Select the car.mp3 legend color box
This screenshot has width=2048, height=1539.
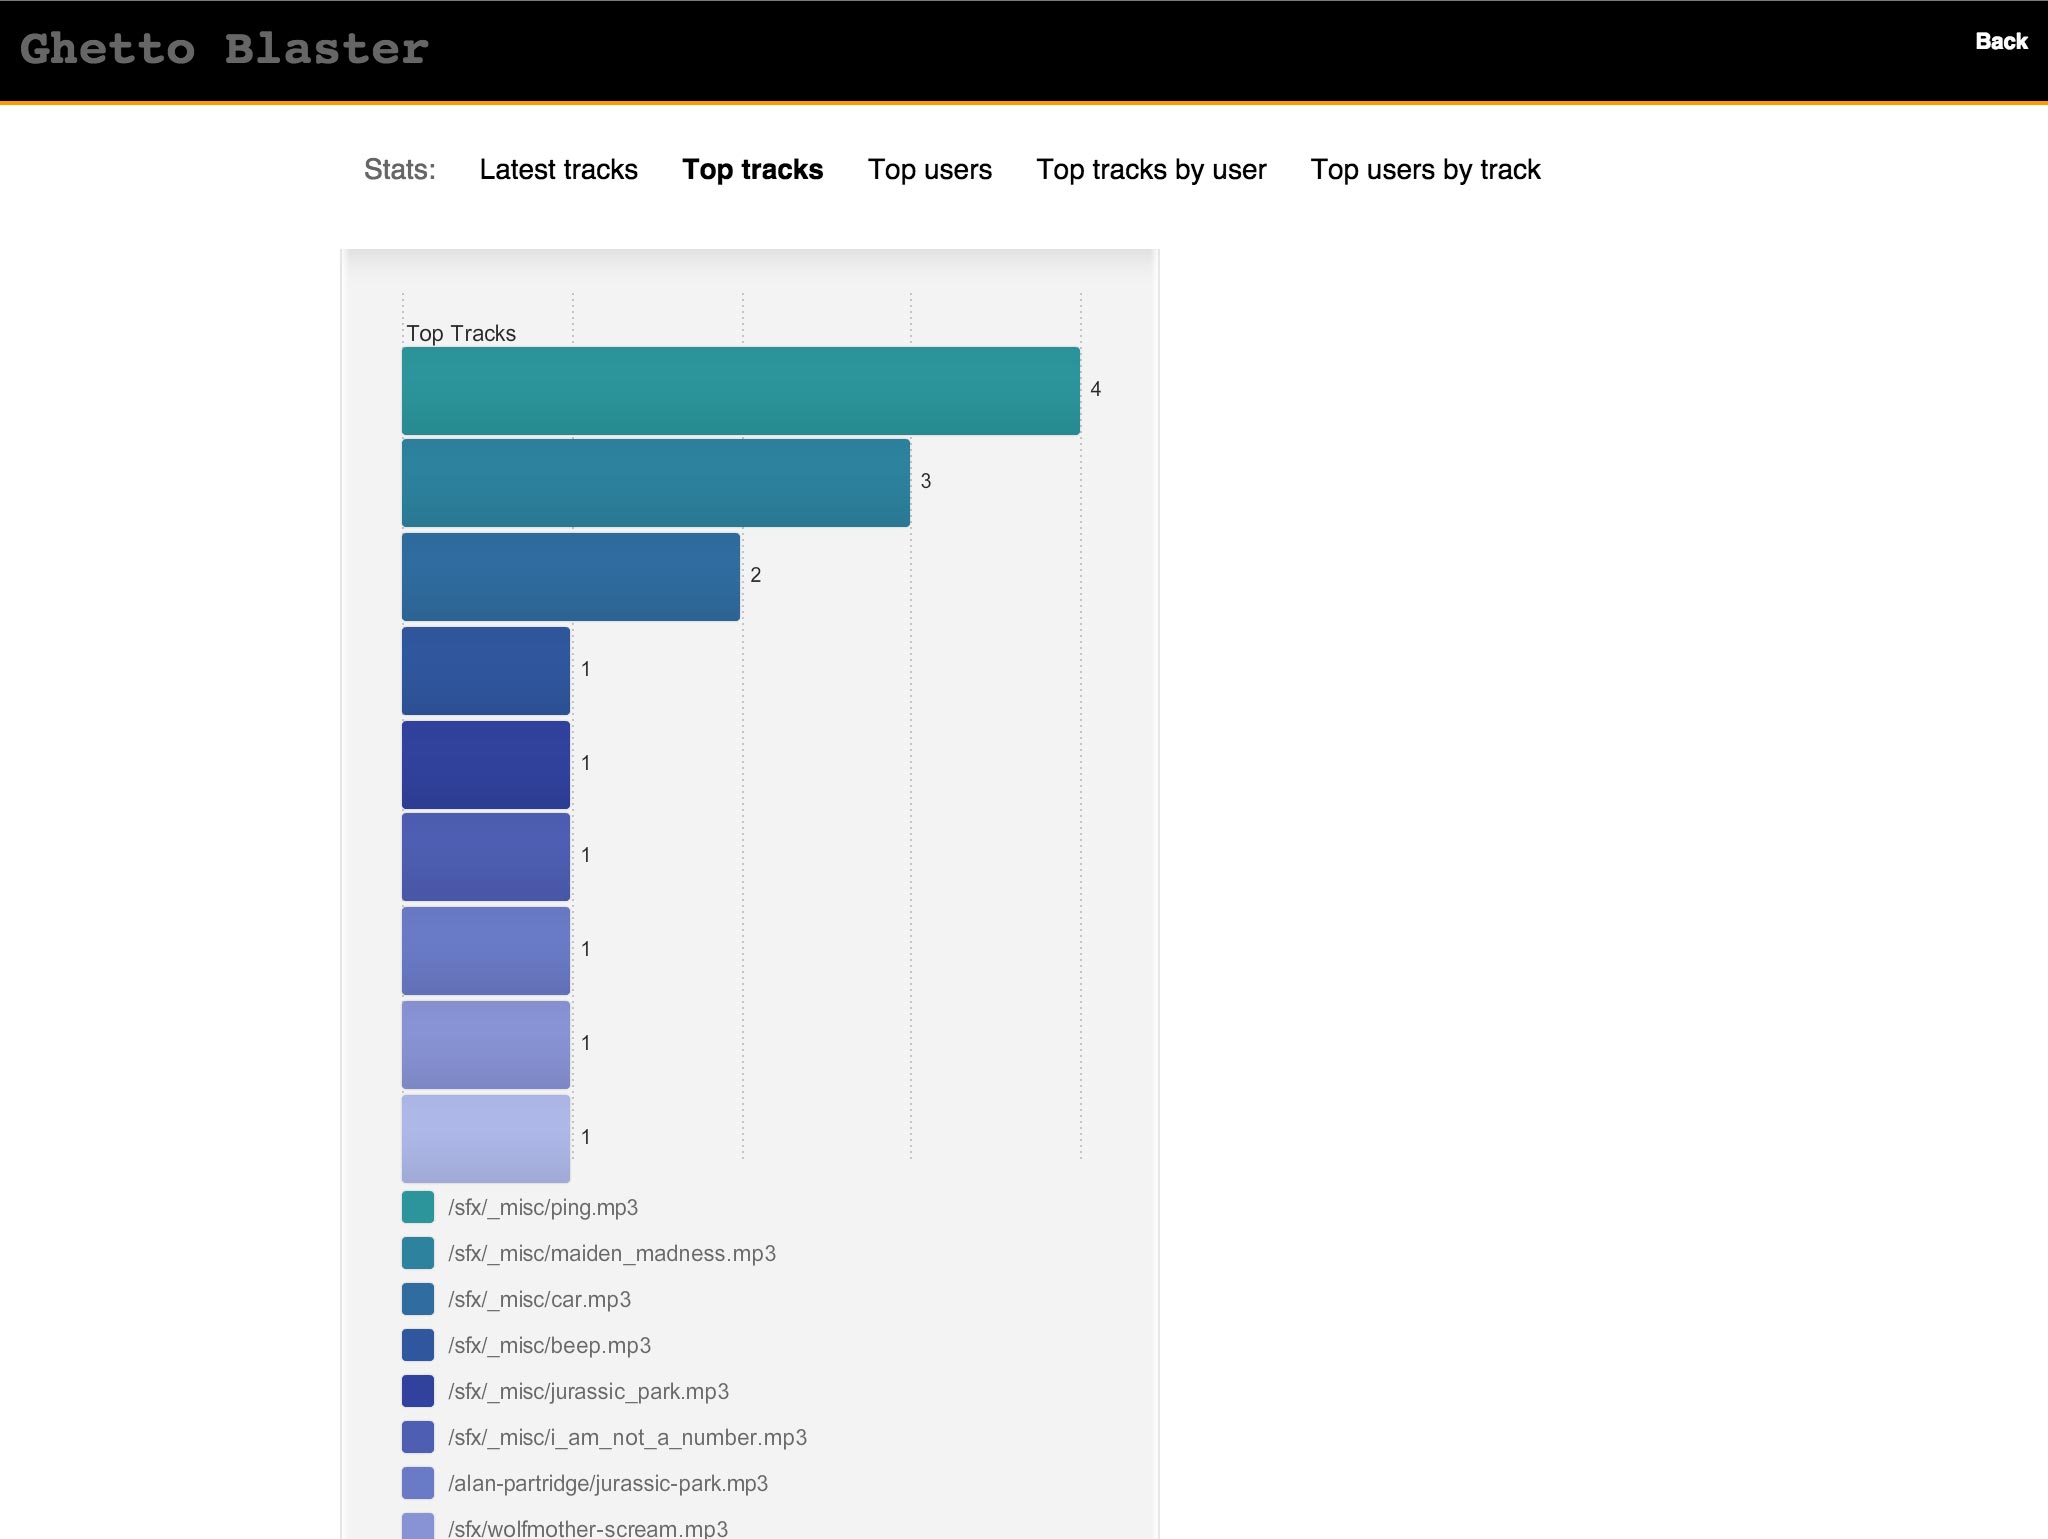pyautogui.click(x=416, y=1299)
